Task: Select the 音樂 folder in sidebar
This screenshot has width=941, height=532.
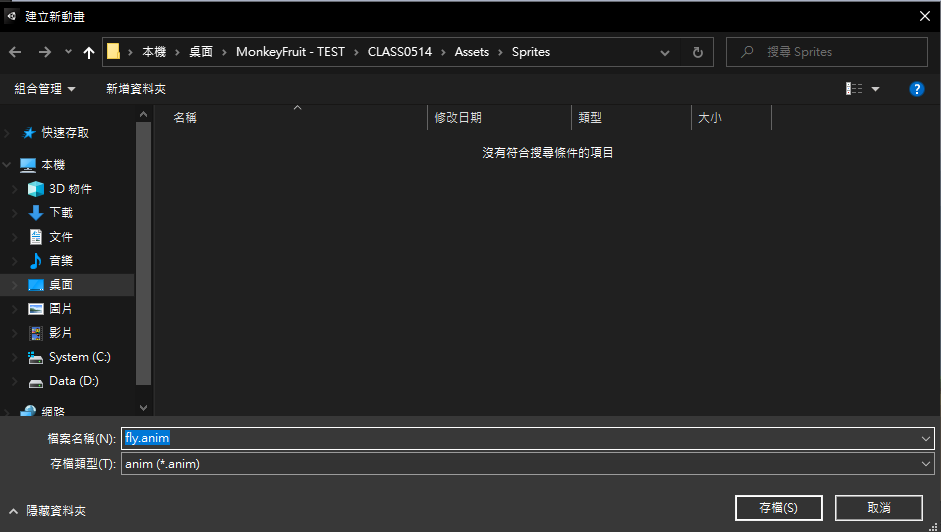Action: 61,261
